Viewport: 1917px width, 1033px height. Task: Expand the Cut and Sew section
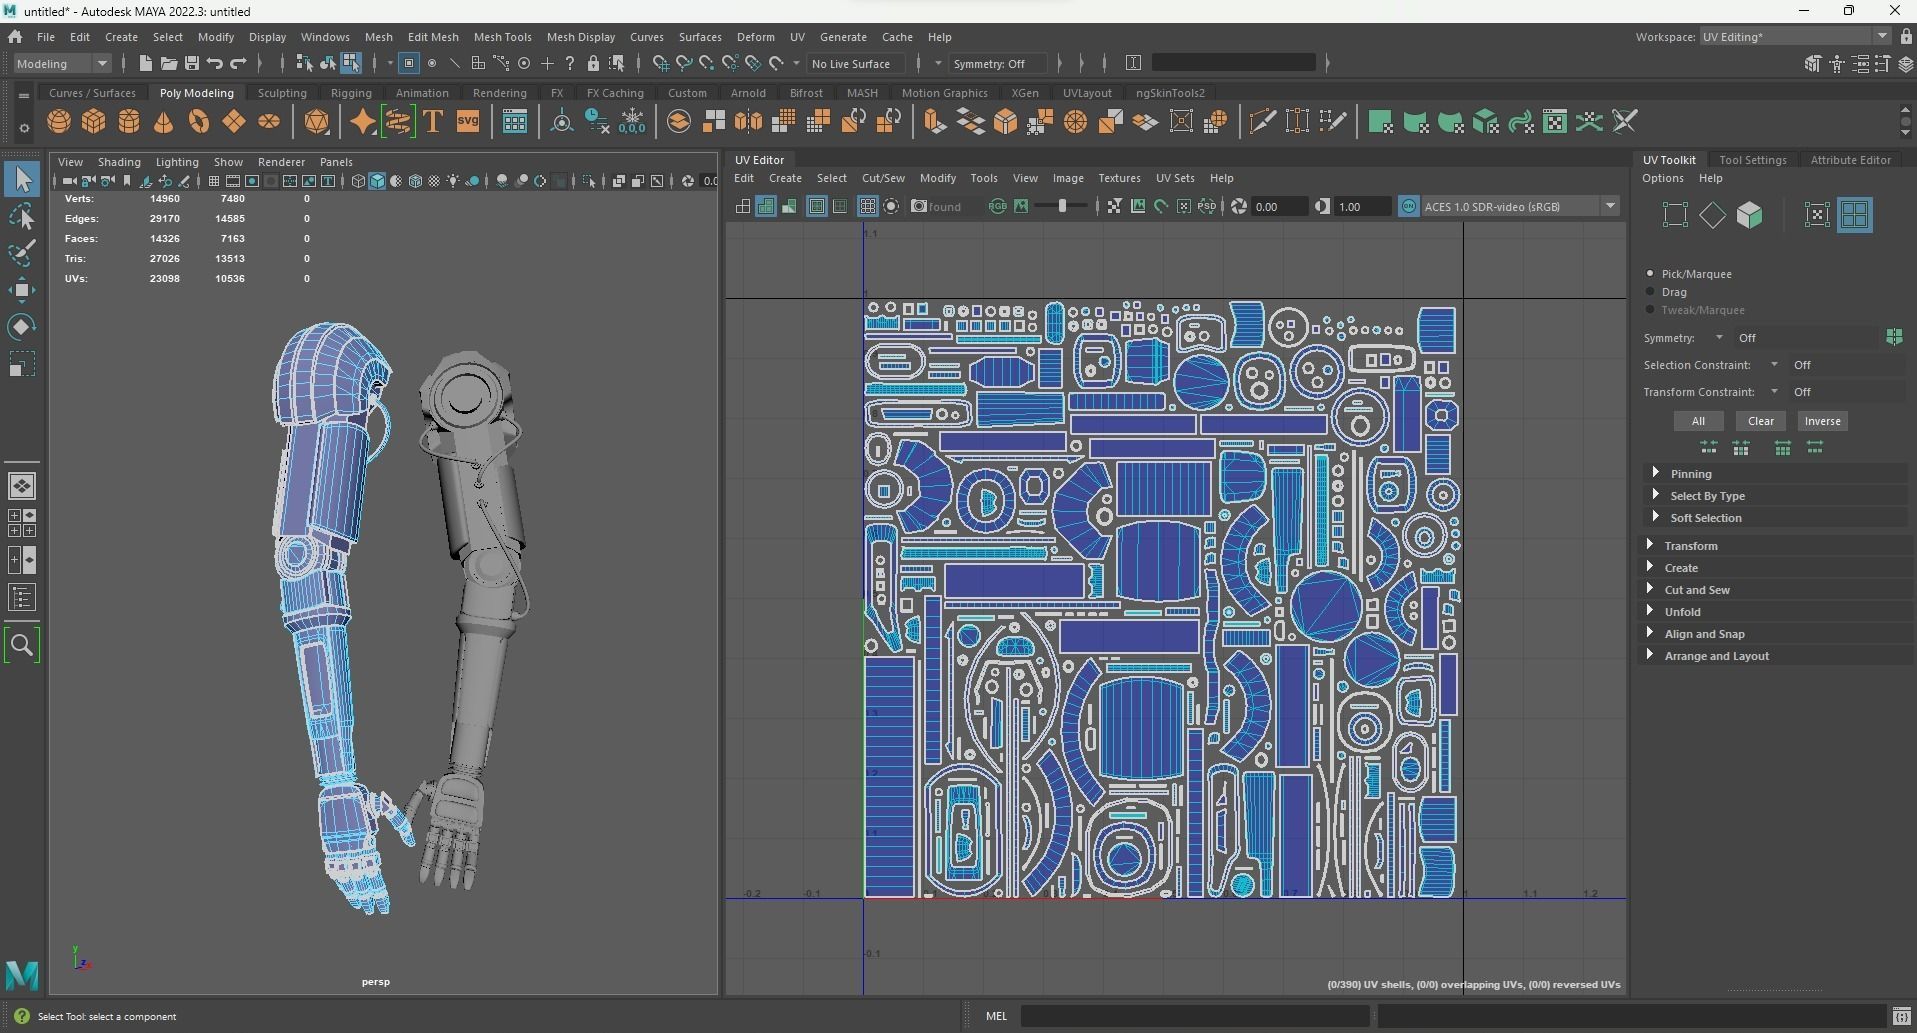1697,590
